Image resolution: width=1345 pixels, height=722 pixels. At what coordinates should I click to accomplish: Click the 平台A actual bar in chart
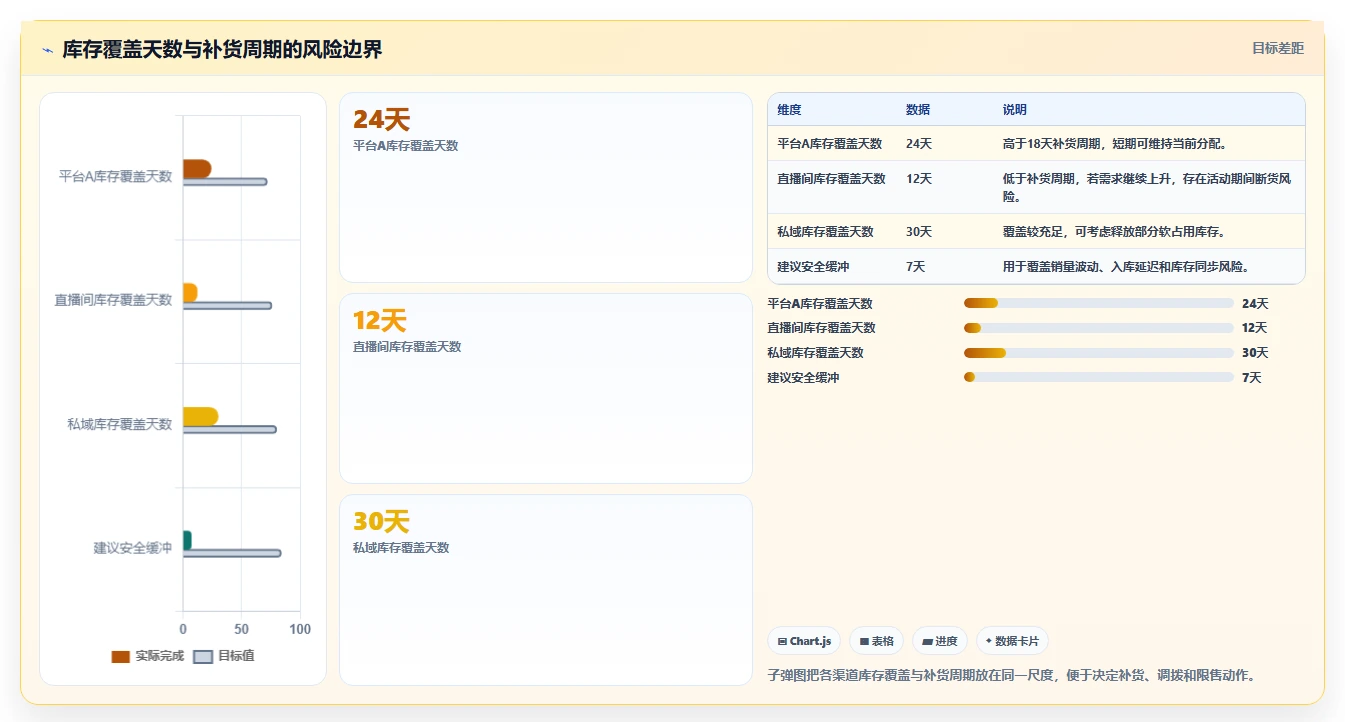point(197,168)
